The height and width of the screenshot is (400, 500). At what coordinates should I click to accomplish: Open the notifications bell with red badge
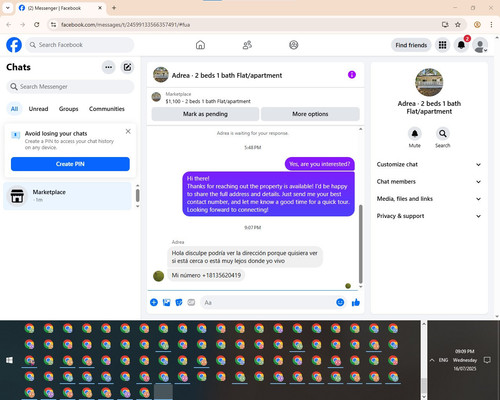coord(461,45)
